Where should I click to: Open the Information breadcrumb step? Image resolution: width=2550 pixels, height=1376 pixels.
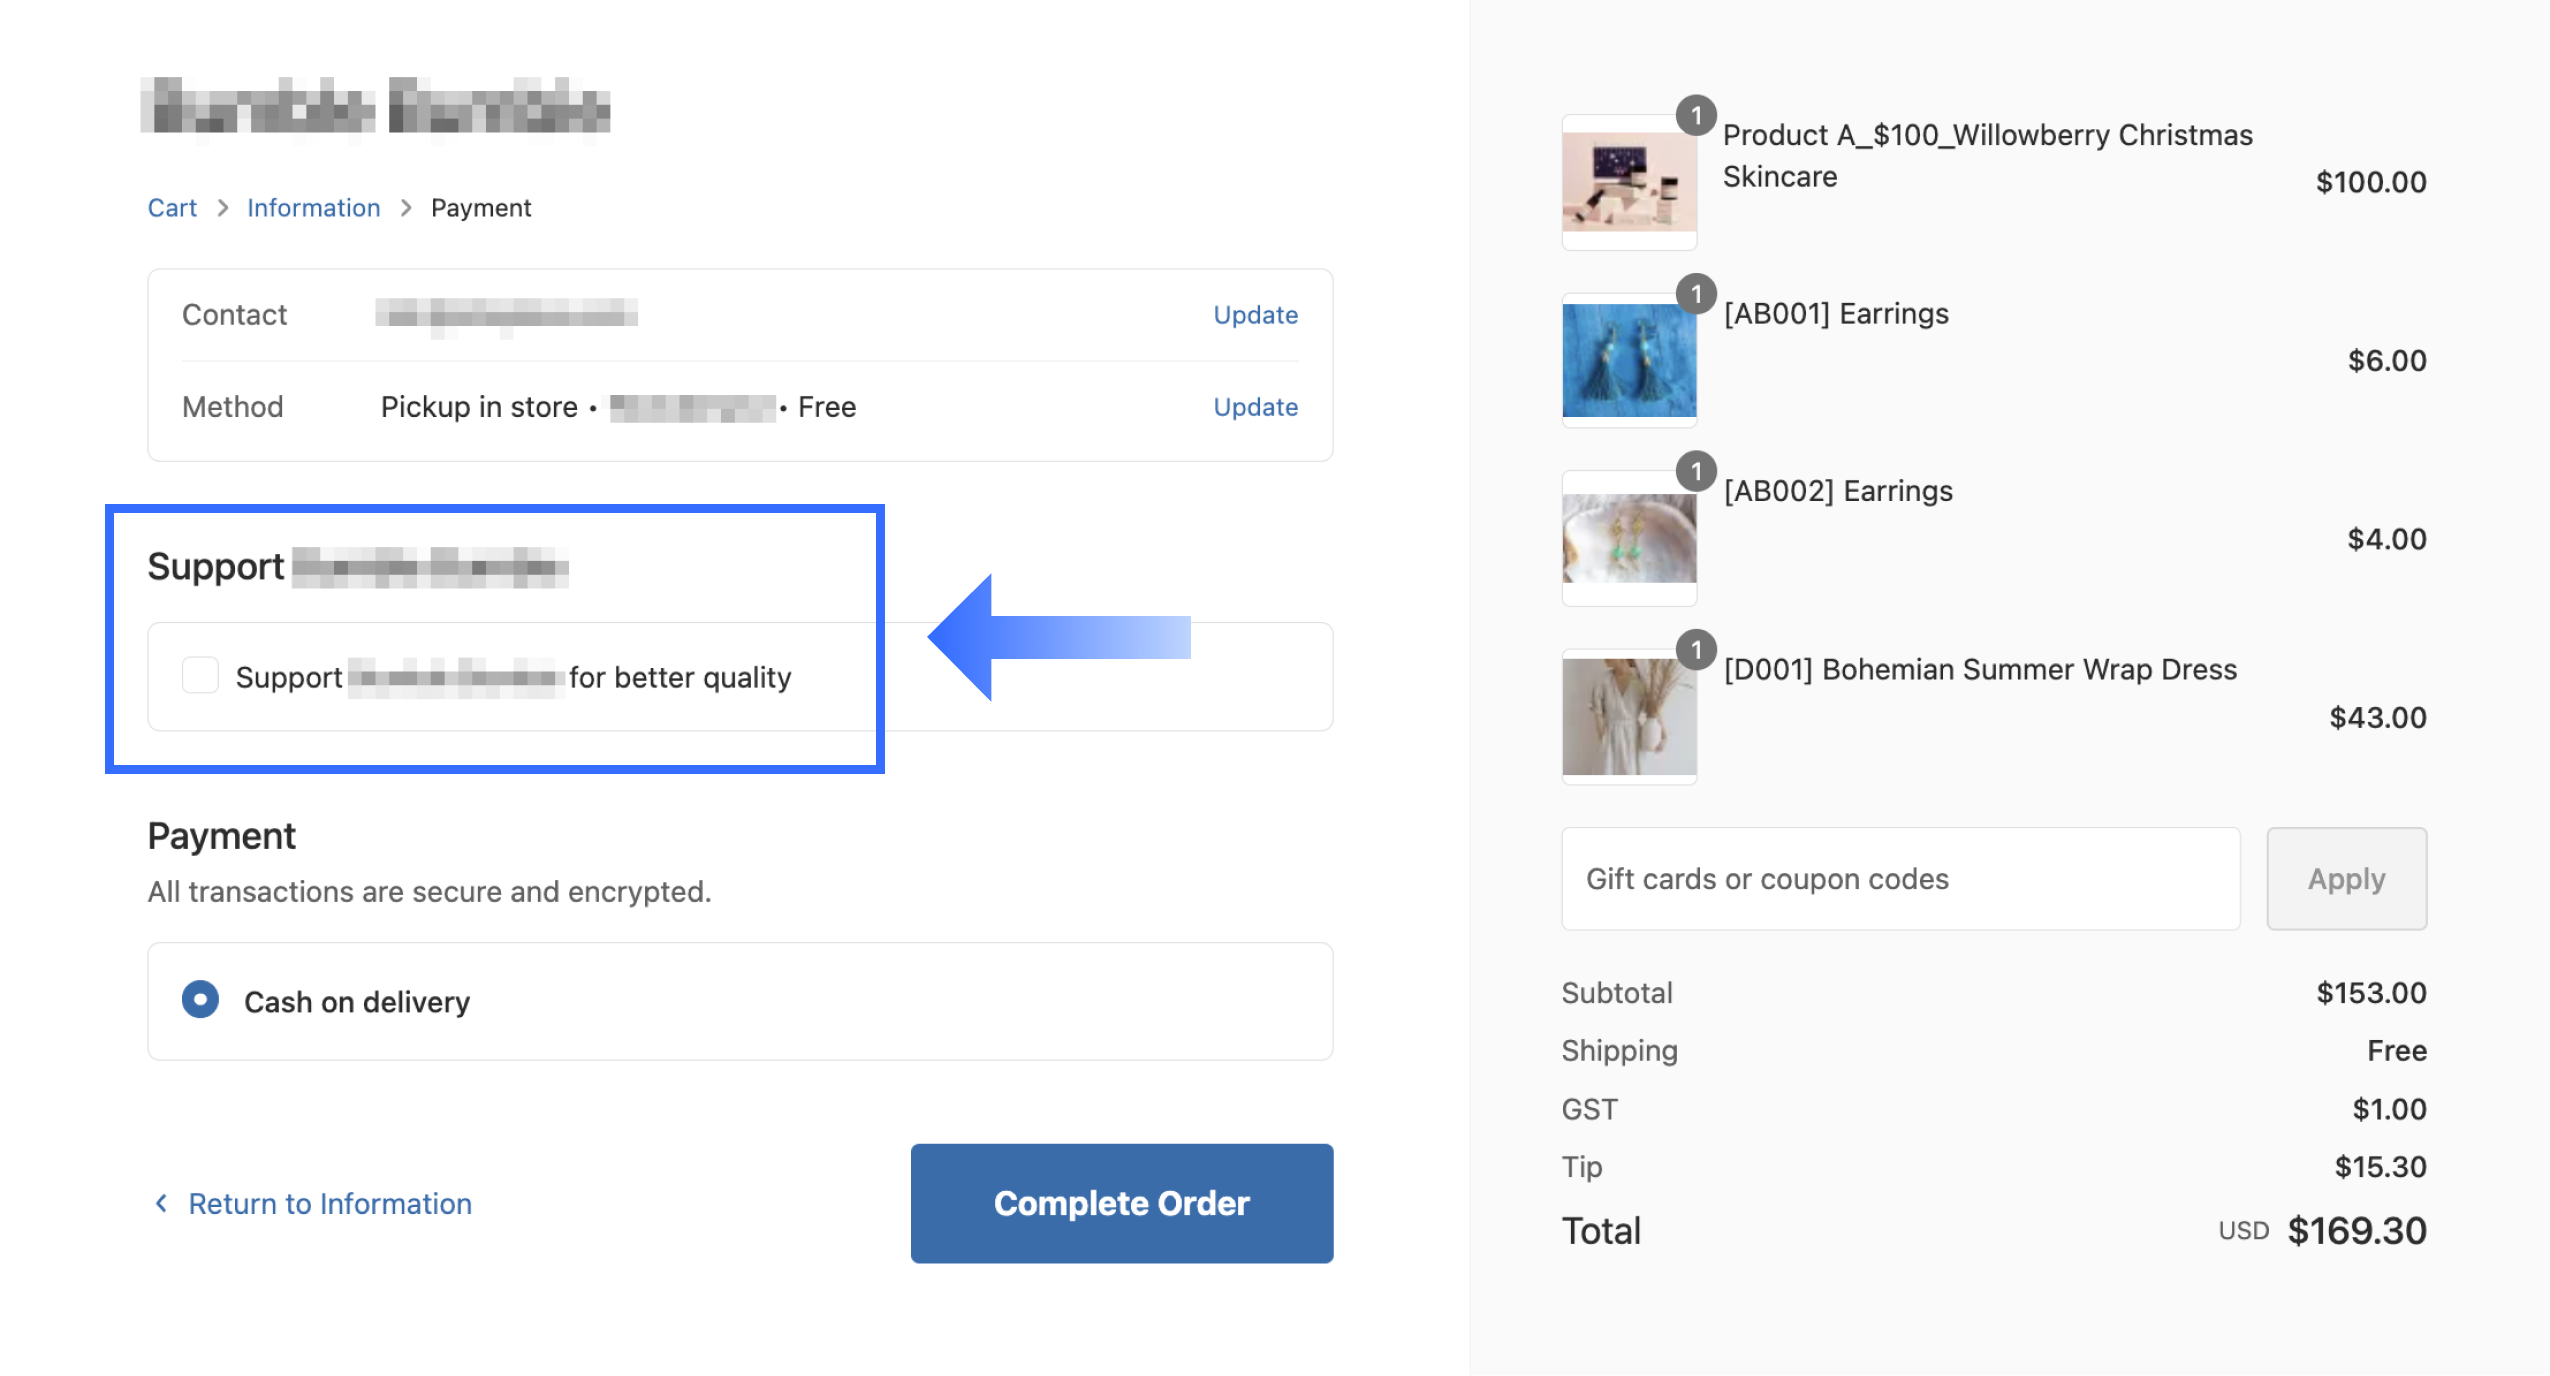(313, 208)
